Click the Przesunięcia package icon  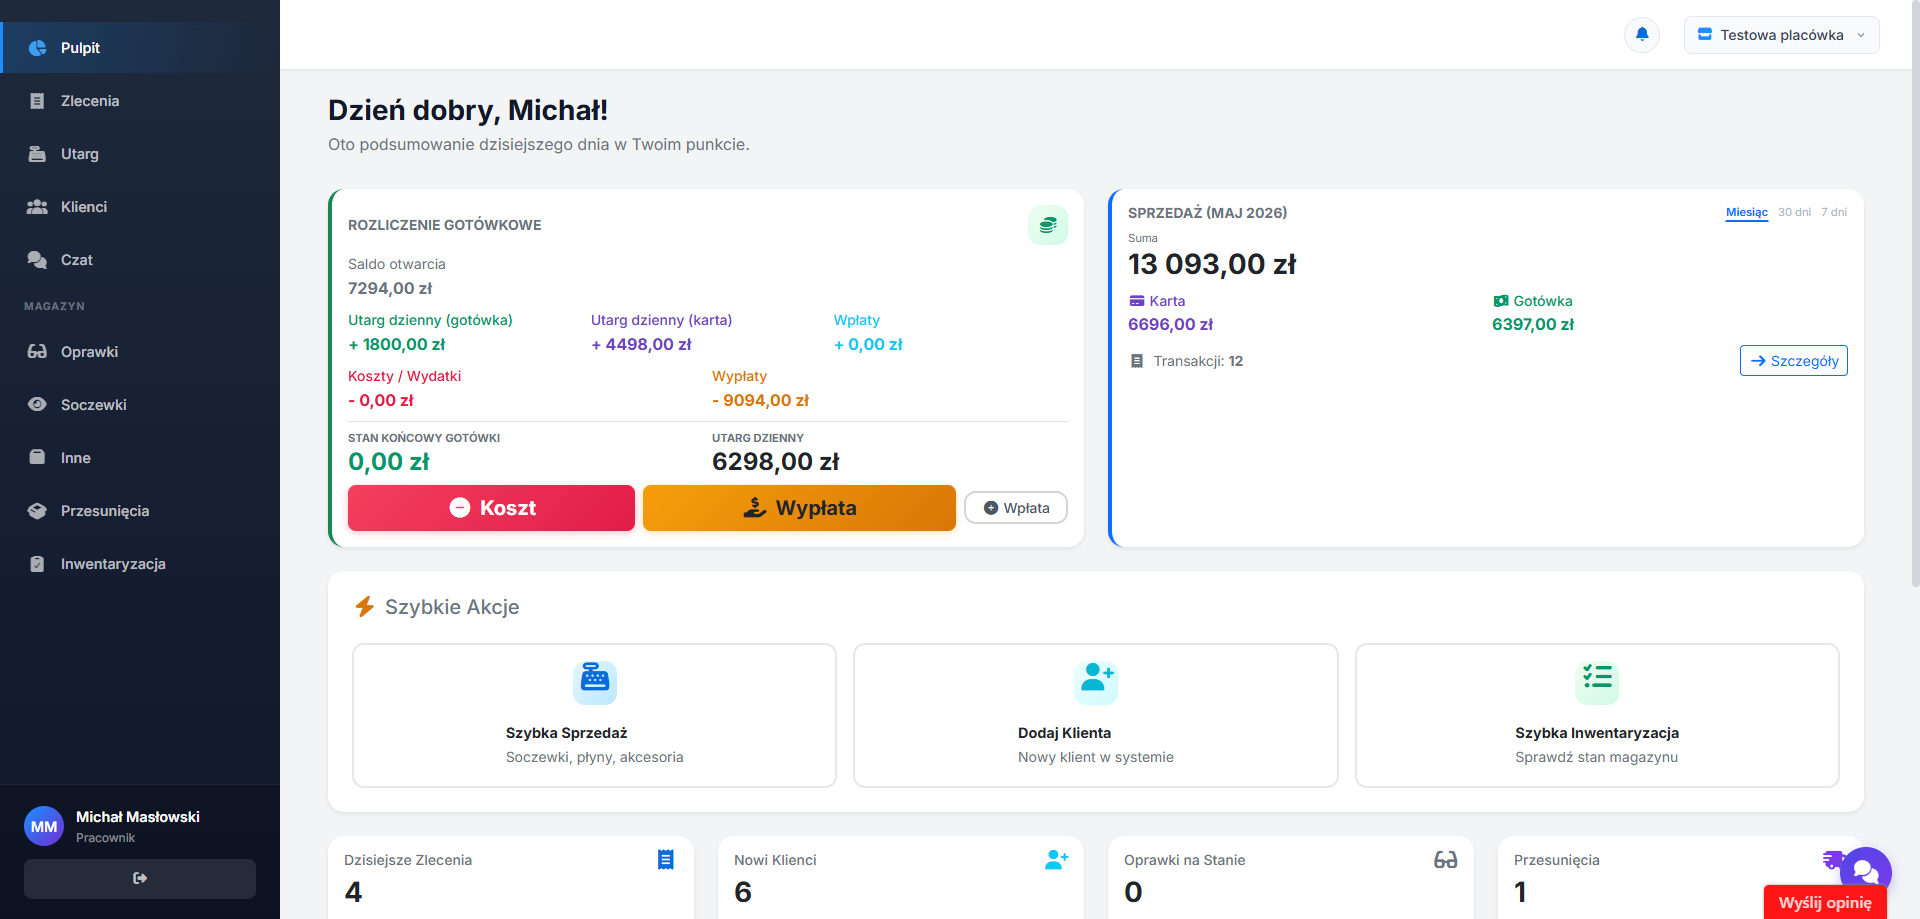(x=37, y=511)
